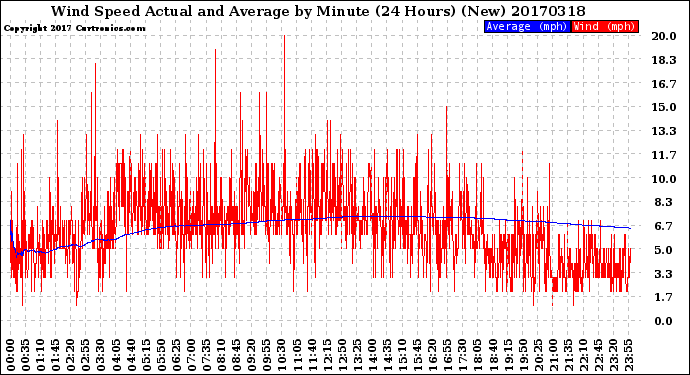Click the 09:55 time label
The width and height of the screenshot is (690, 375).
(267, 355)
